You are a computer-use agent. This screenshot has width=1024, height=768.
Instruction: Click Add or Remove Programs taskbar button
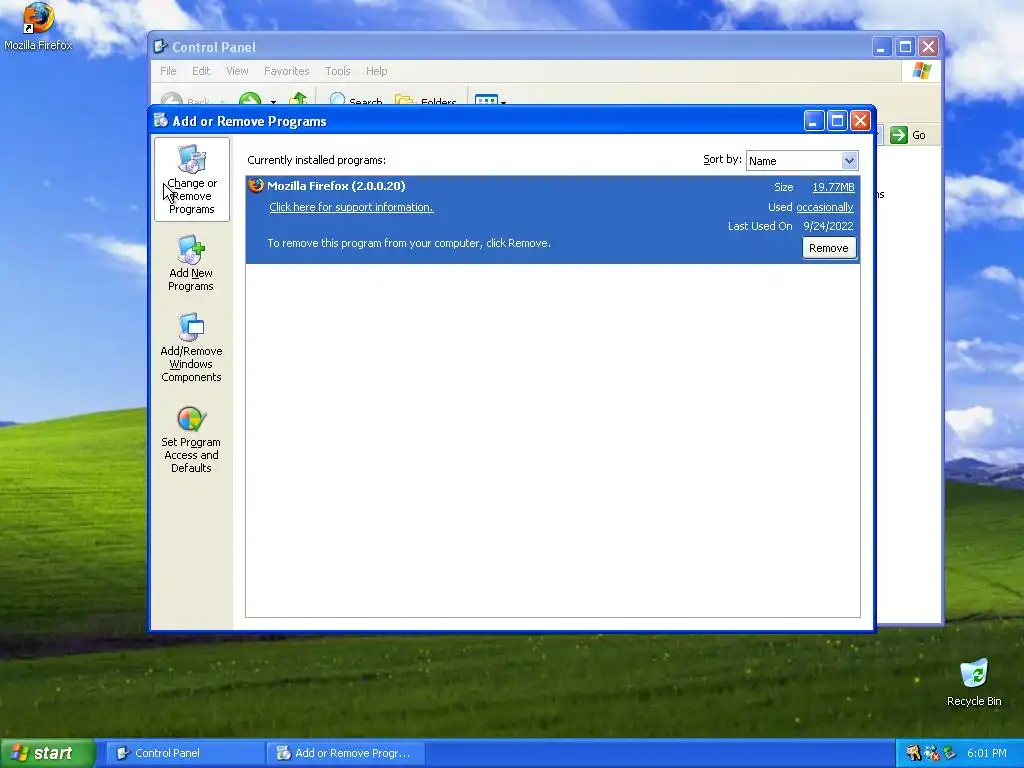coord(346,753)
